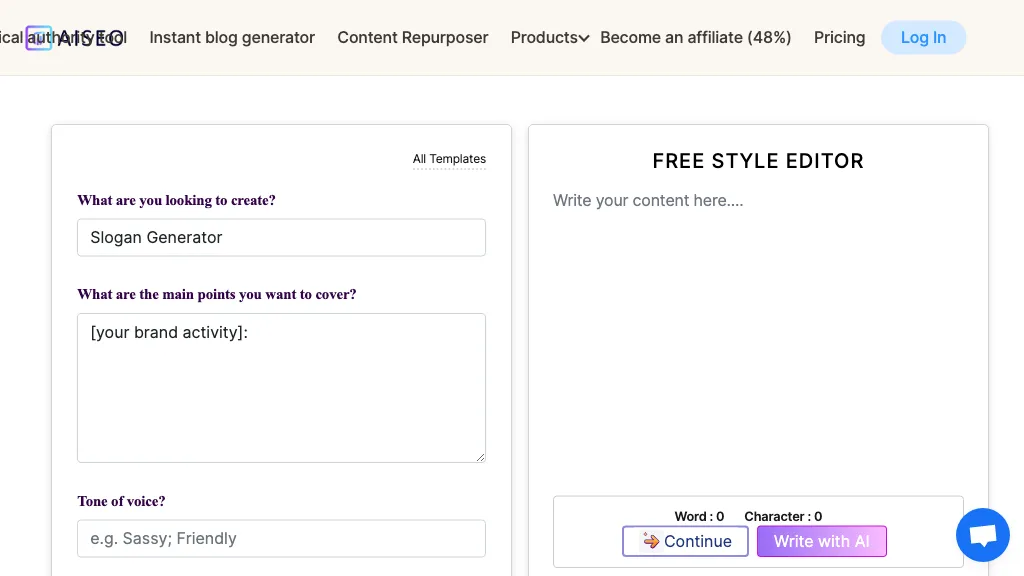Open the Products menu item
This screenshot has width=1024, height=576.
[x=543, y=37]
